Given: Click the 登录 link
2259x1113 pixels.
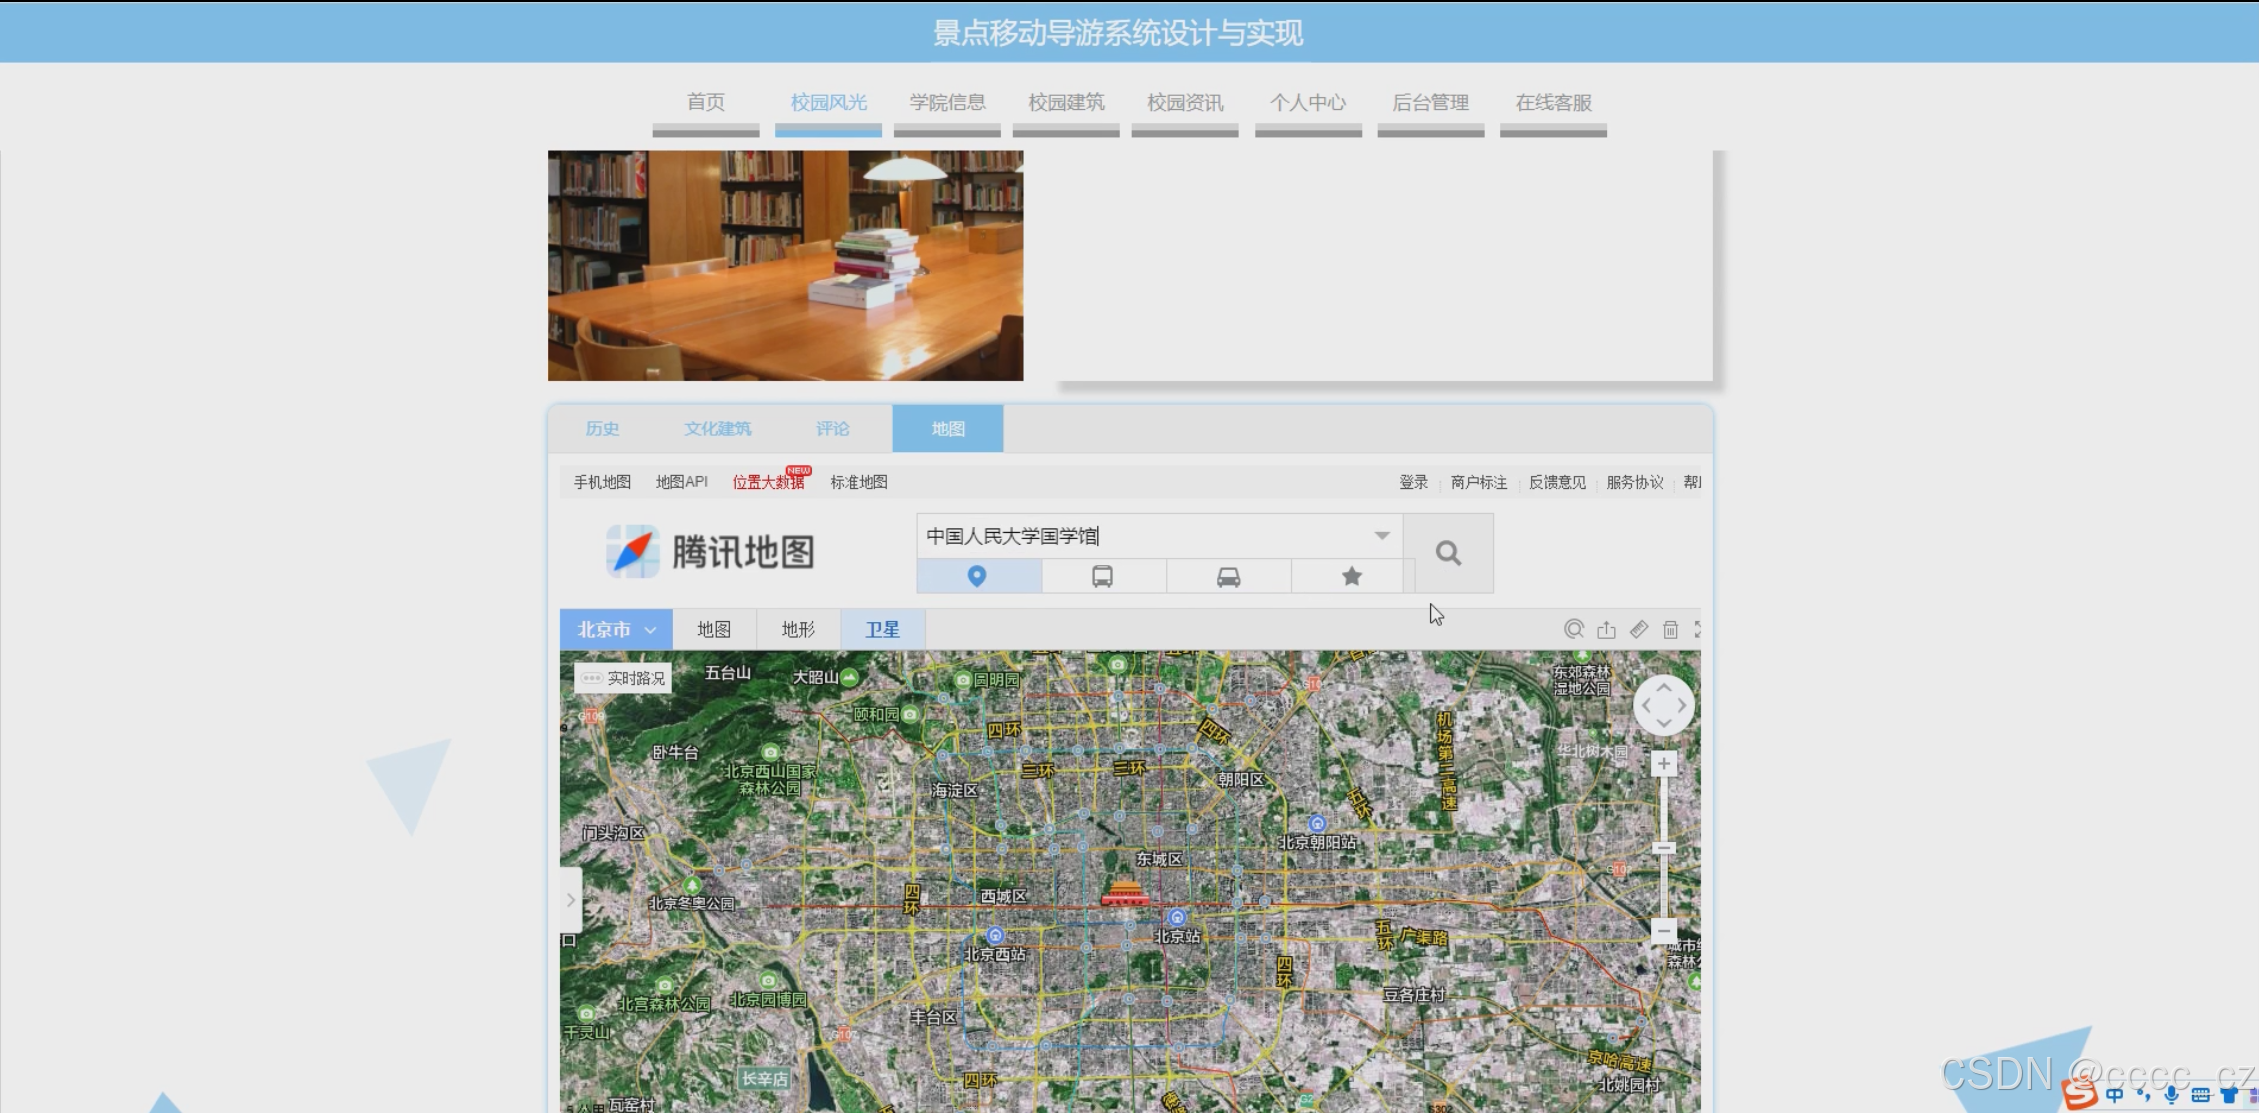Looking at the screenshot, I should tap(1413, 482).
